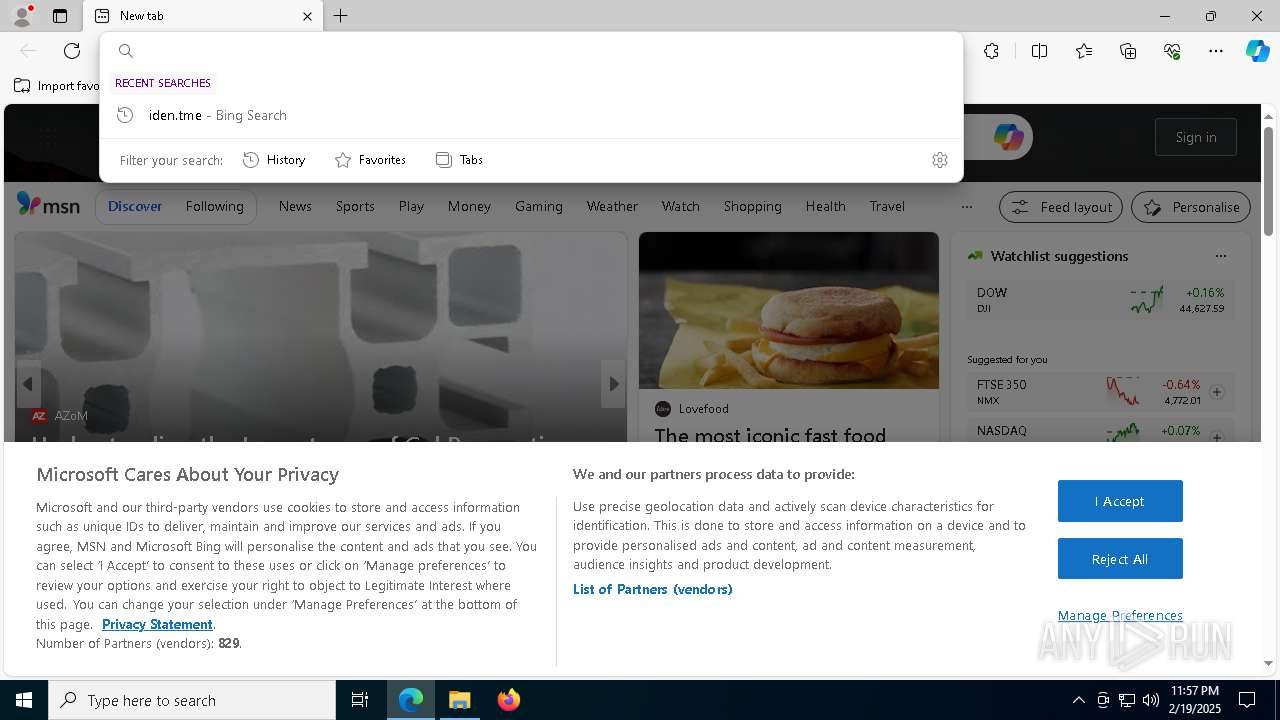Open the Edge profile icon

pos(21,16)
